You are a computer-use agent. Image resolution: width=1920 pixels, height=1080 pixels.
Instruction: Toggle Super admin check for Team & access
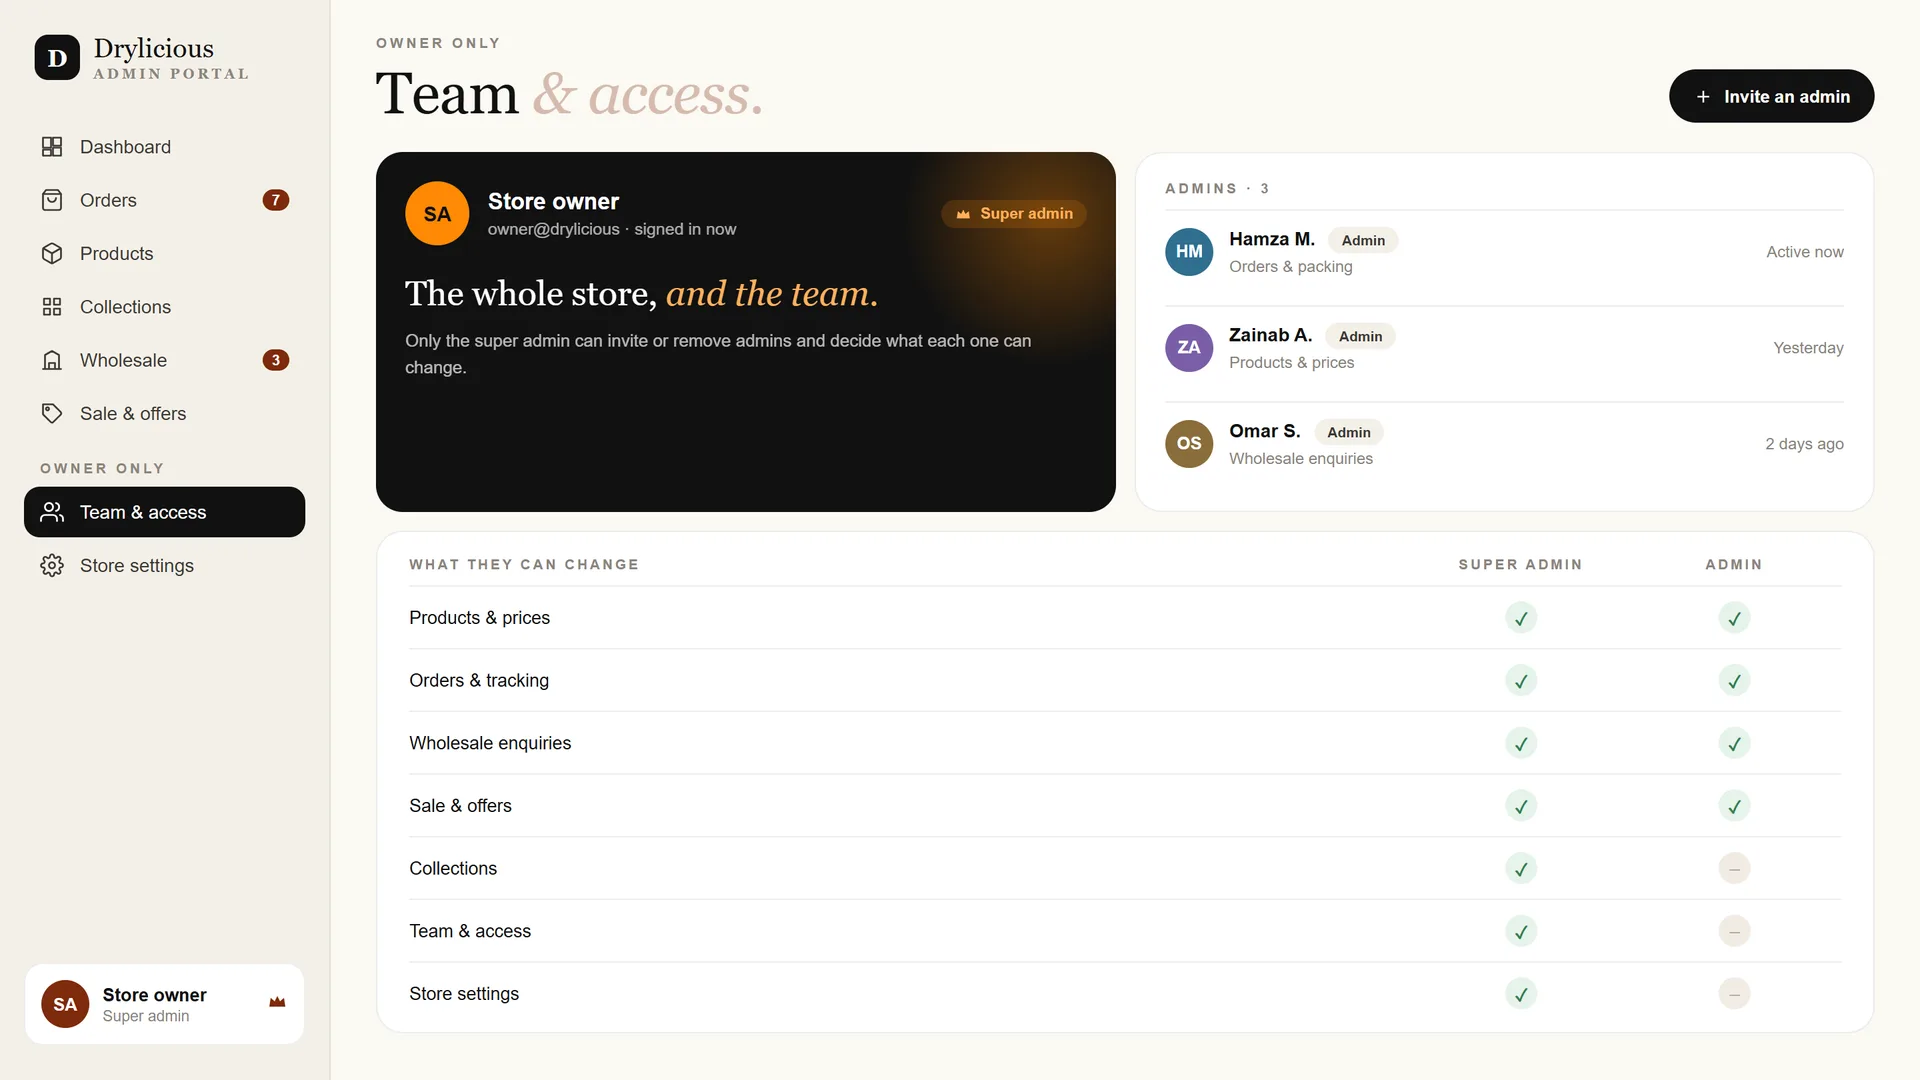point(1521,931)
